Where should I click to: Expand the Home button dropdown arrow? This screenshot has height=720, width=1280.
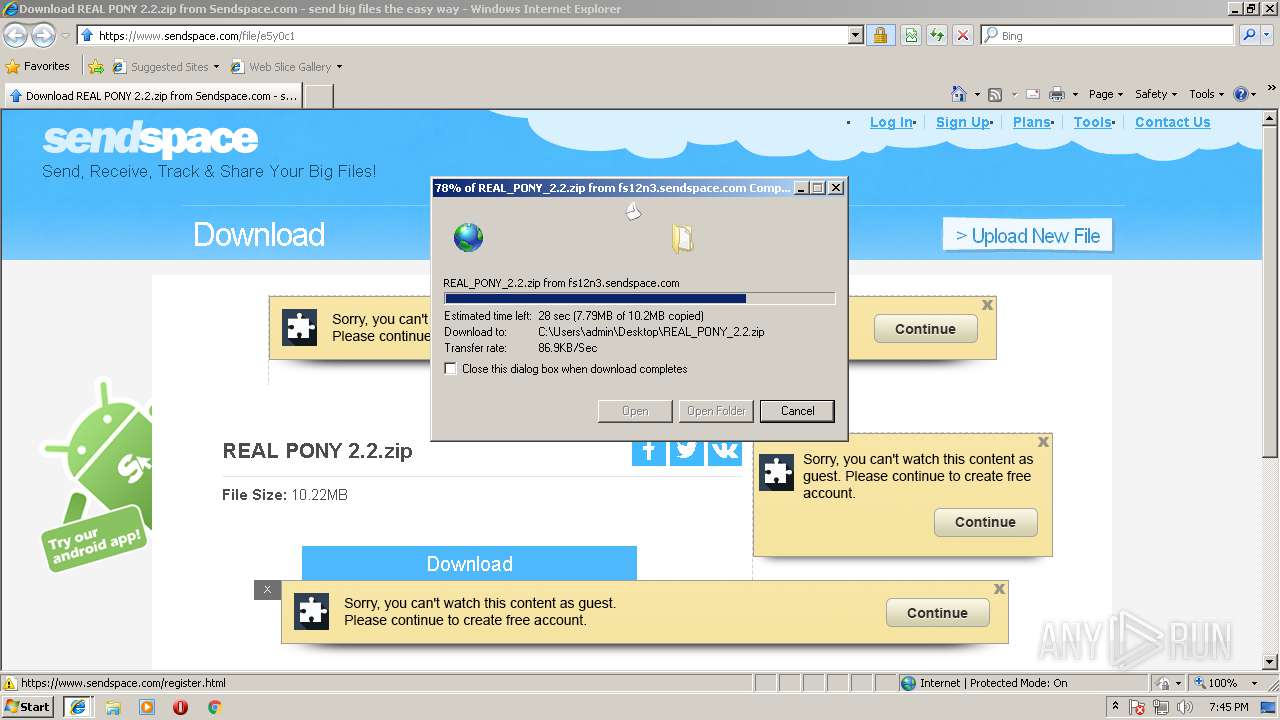(x=977, y=94)
